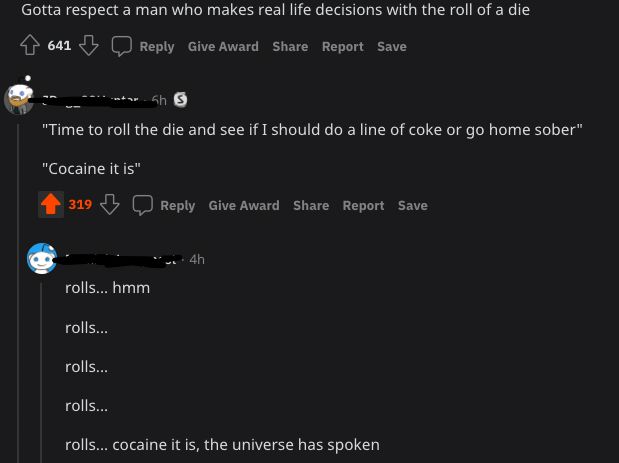Downvote the comment with 319 points

[110, 205]
